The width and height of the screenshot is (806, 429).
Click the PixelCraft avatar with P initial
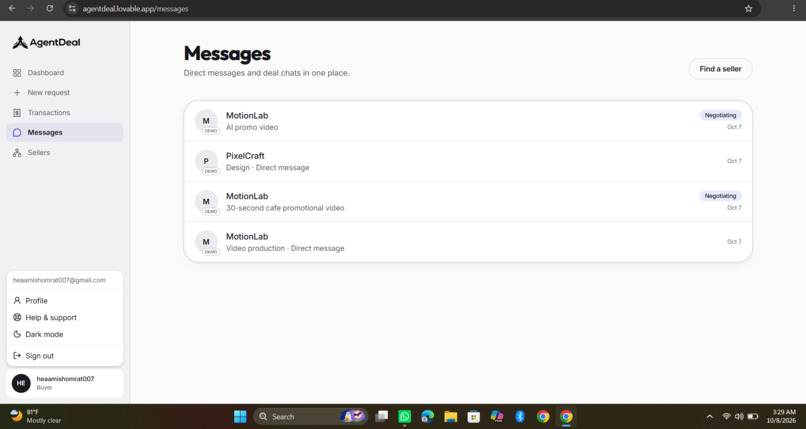(x=206, y=161)
